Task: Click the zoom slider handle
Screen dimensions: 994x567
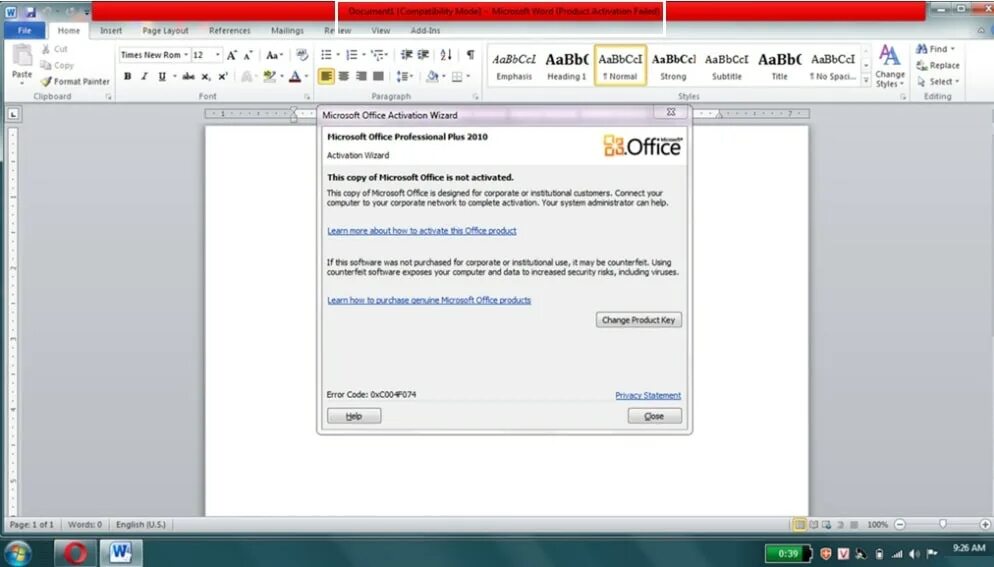Action: pyautogui.click(x=943, y=524)
